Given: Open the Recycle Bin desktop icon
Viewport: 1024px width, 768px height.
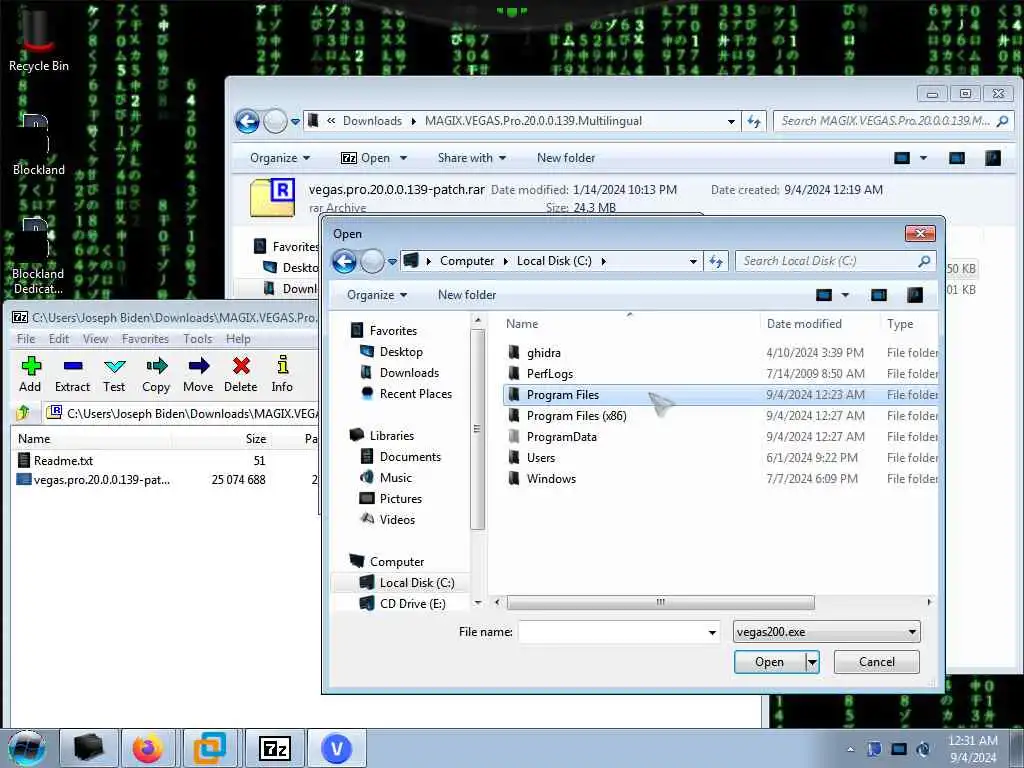Looking at the screenshot, I should (x=38, y=40).
